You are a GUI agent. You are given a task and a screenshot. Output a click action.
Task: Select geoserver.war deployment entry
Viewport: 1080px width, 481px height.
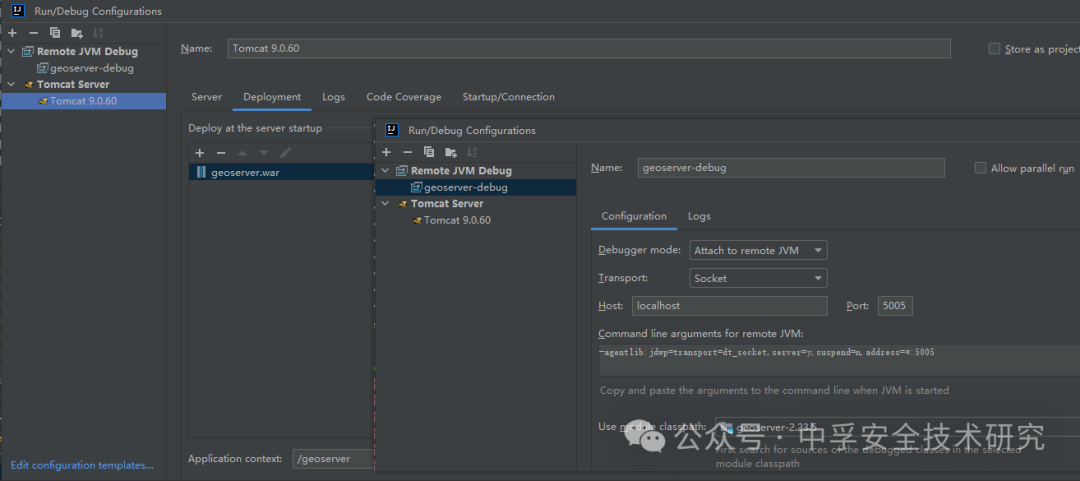(x=281, y=172)
